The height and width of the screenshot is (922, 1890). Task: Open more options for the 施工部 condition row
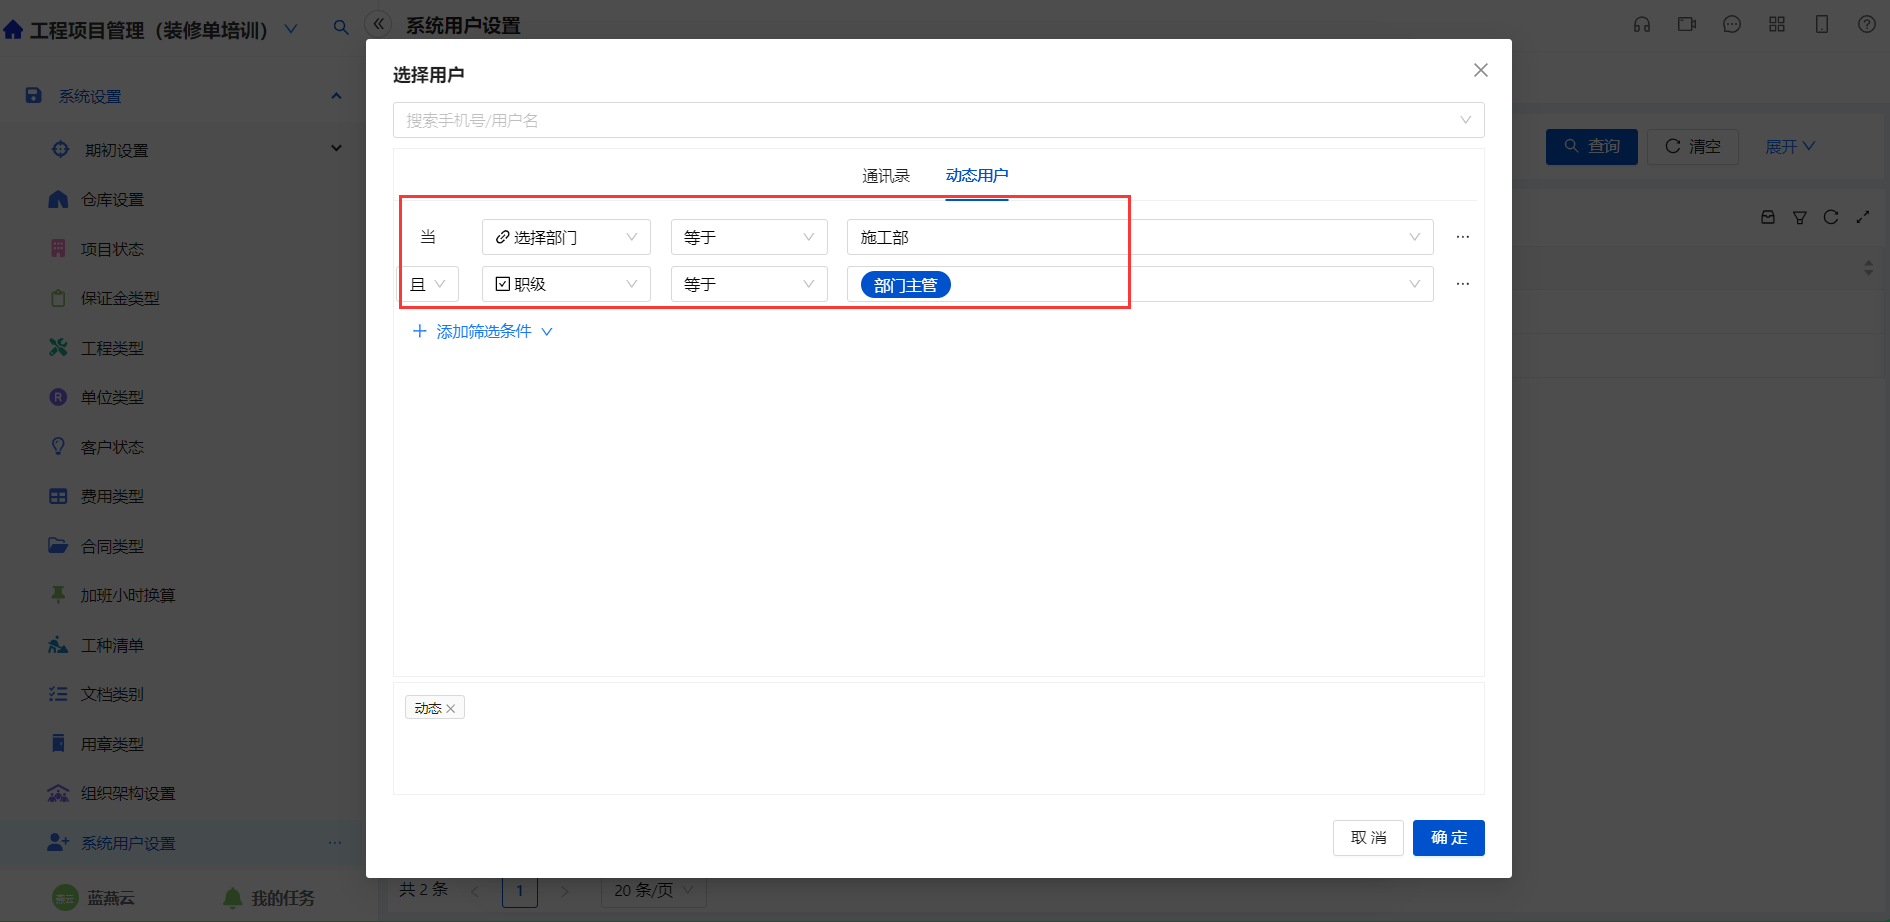1463,237
